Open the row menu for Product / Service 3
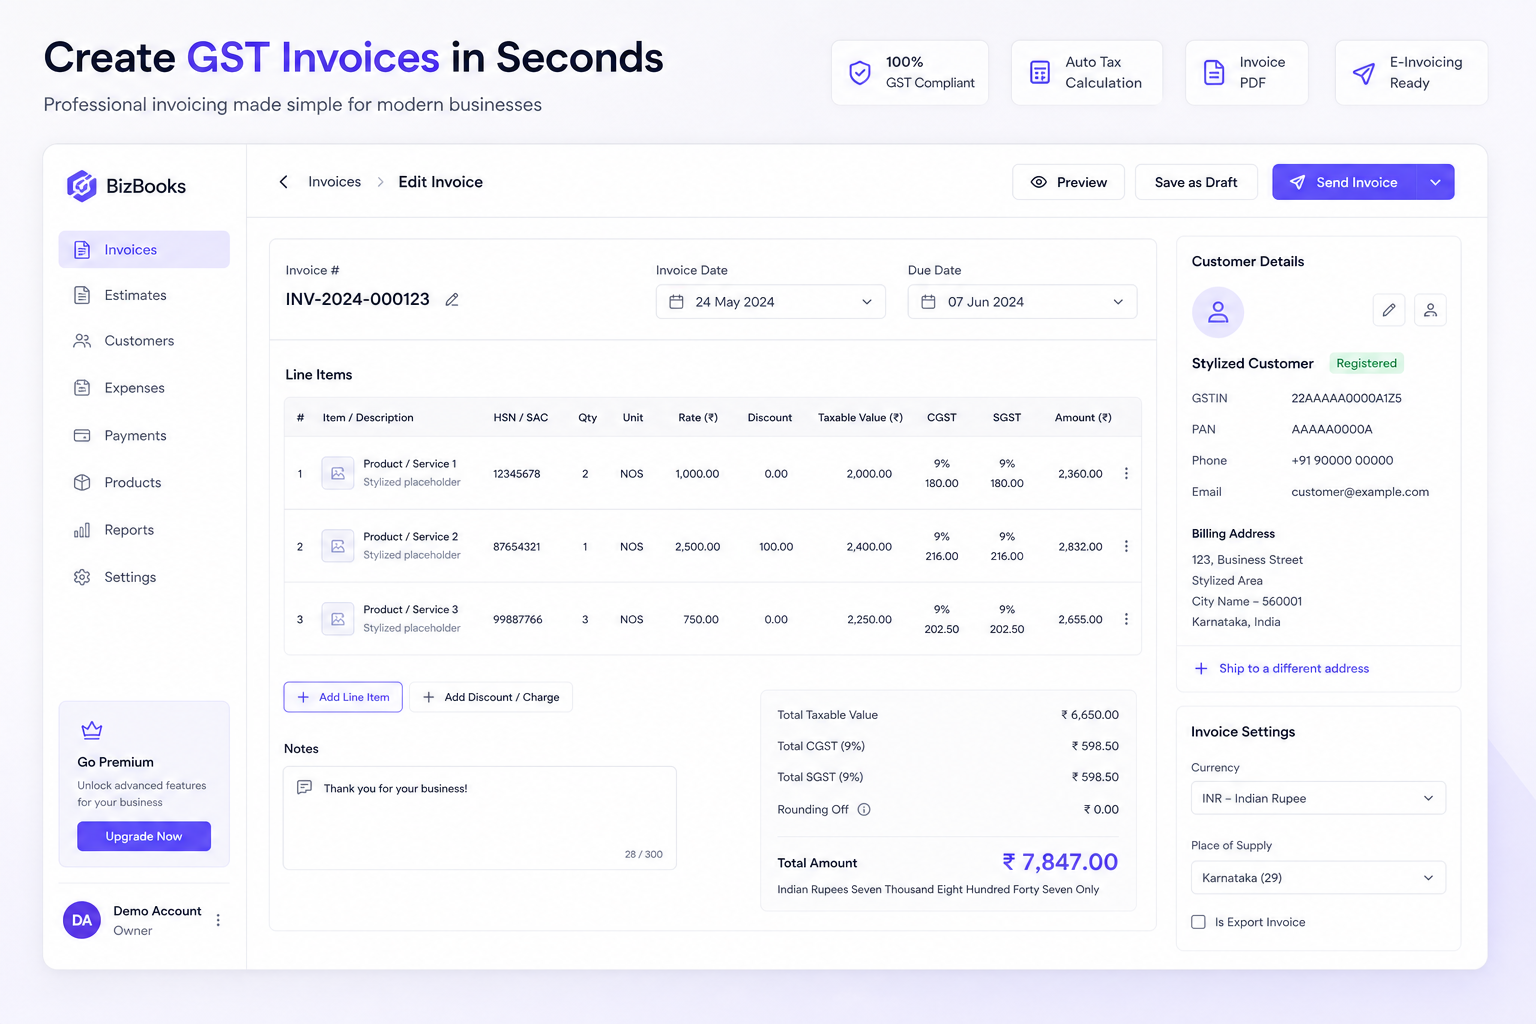 [x=1126, y=620]
